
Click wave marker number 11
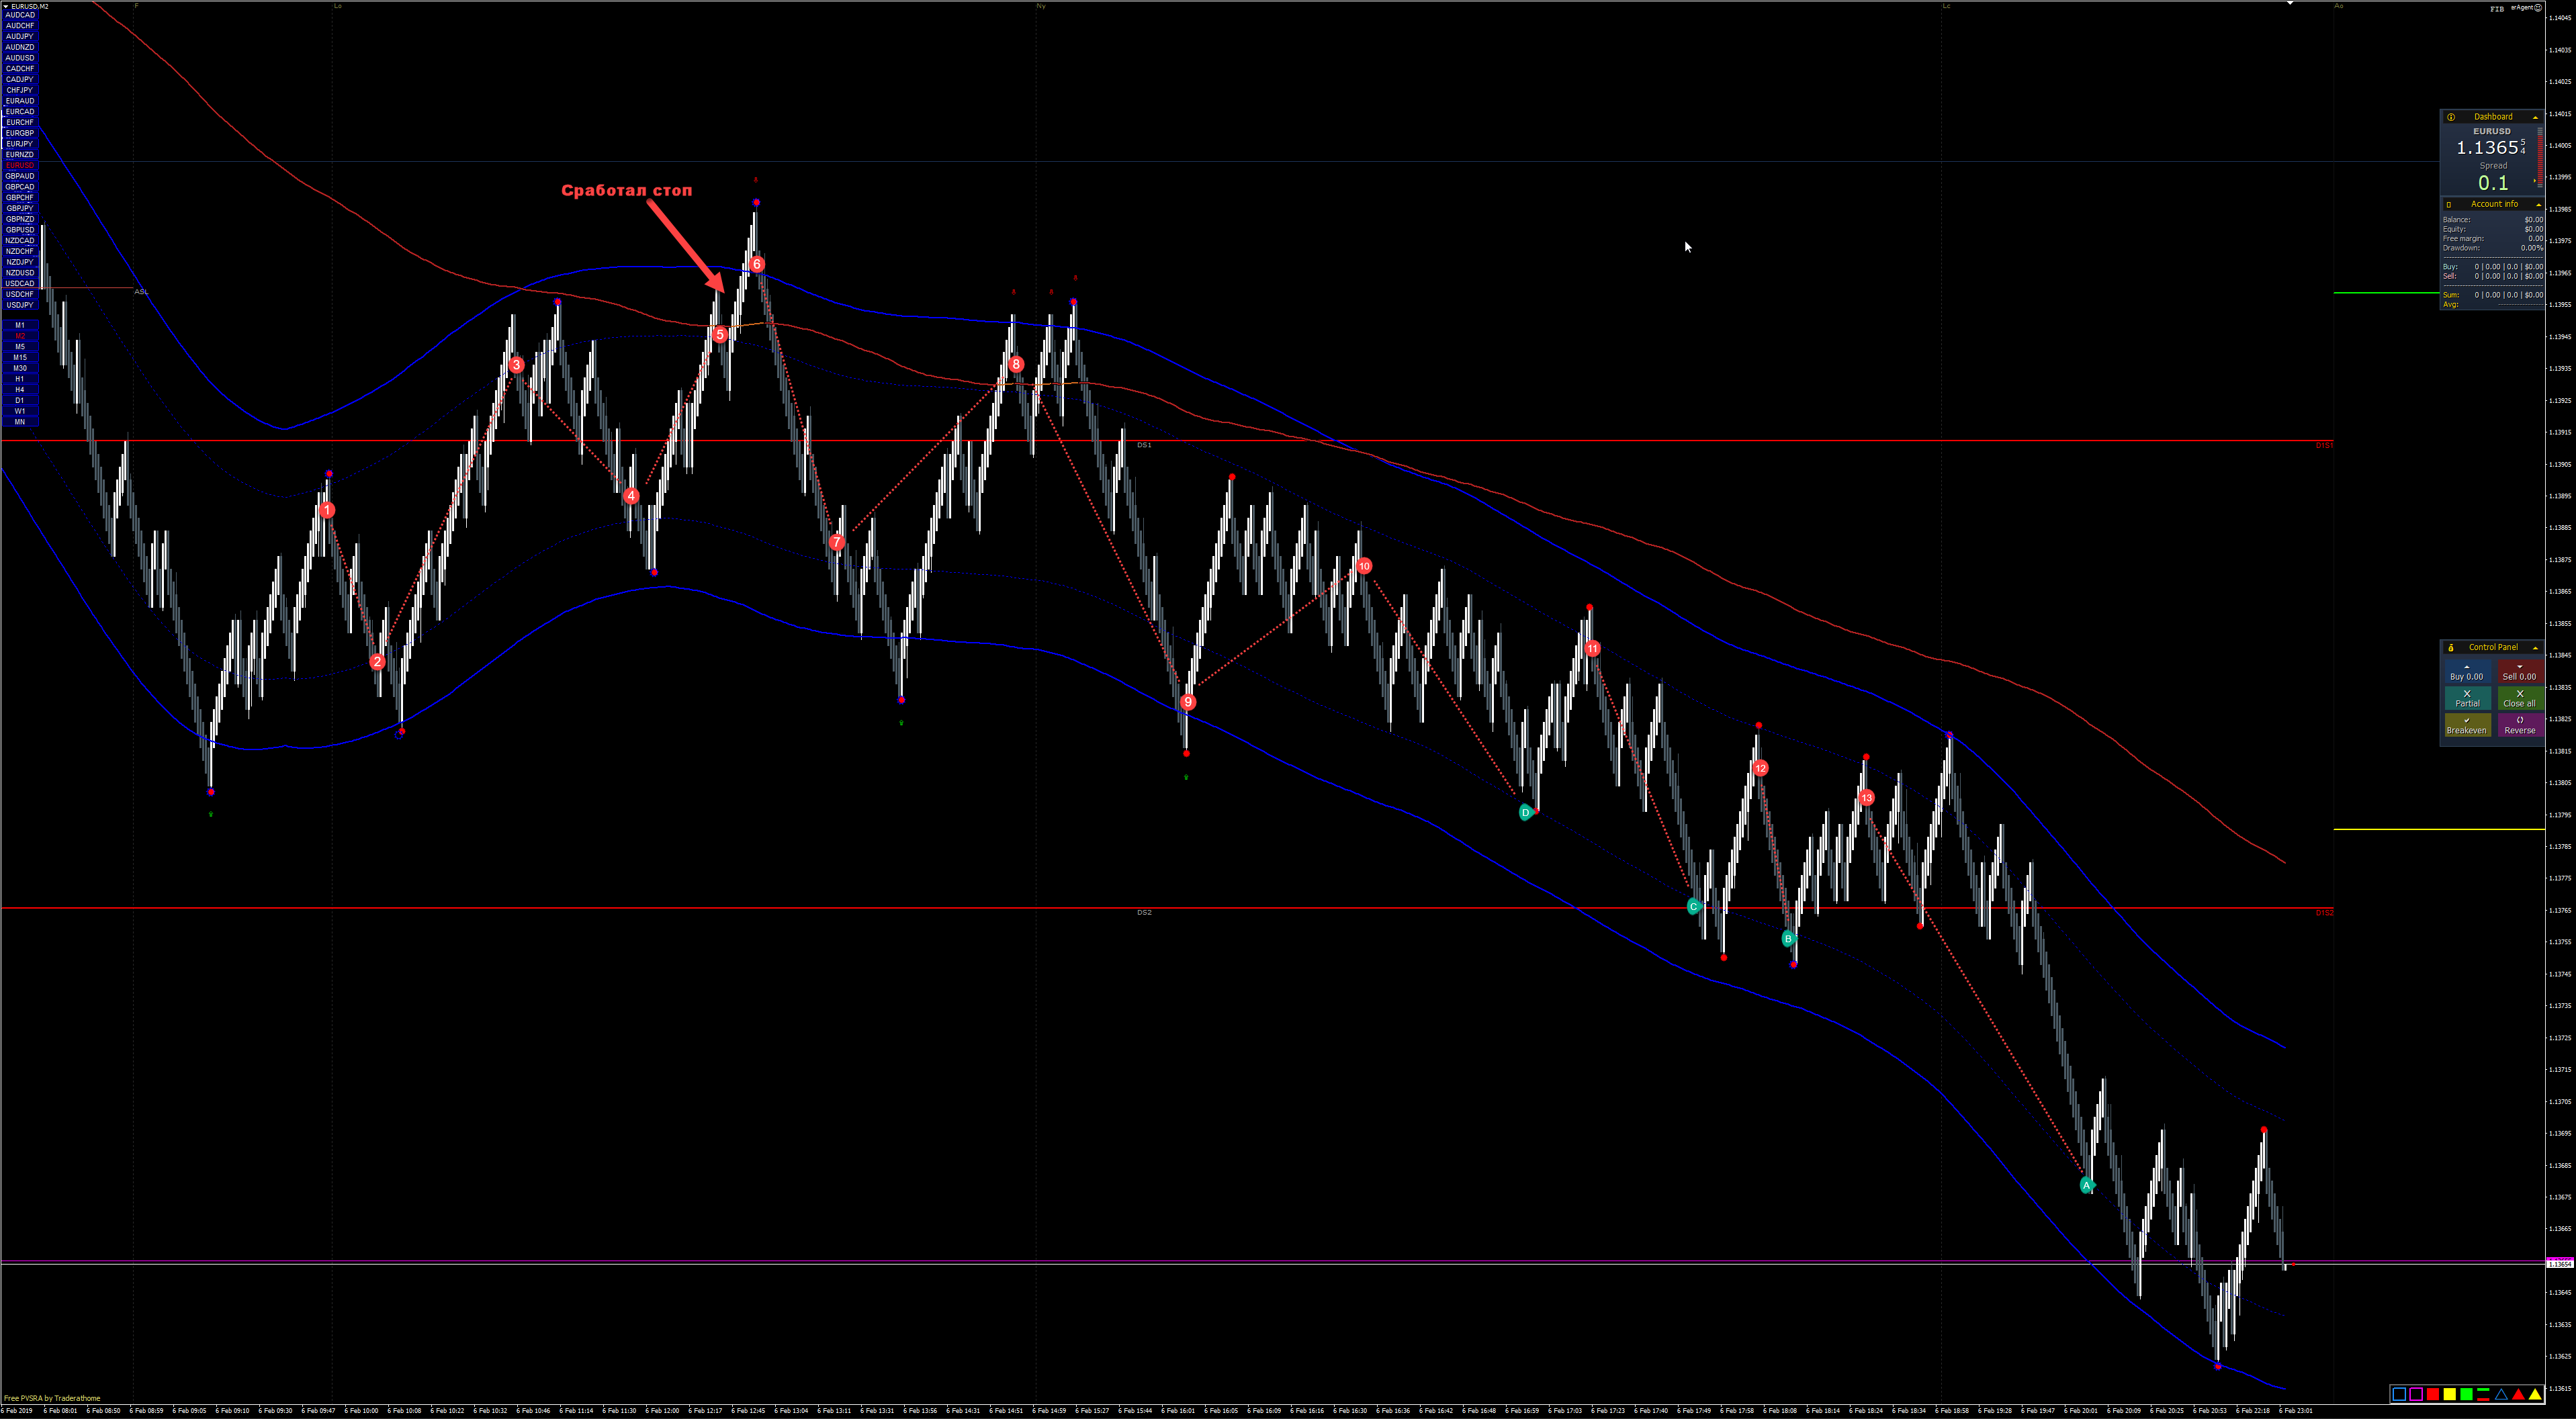click(1592, 648)
